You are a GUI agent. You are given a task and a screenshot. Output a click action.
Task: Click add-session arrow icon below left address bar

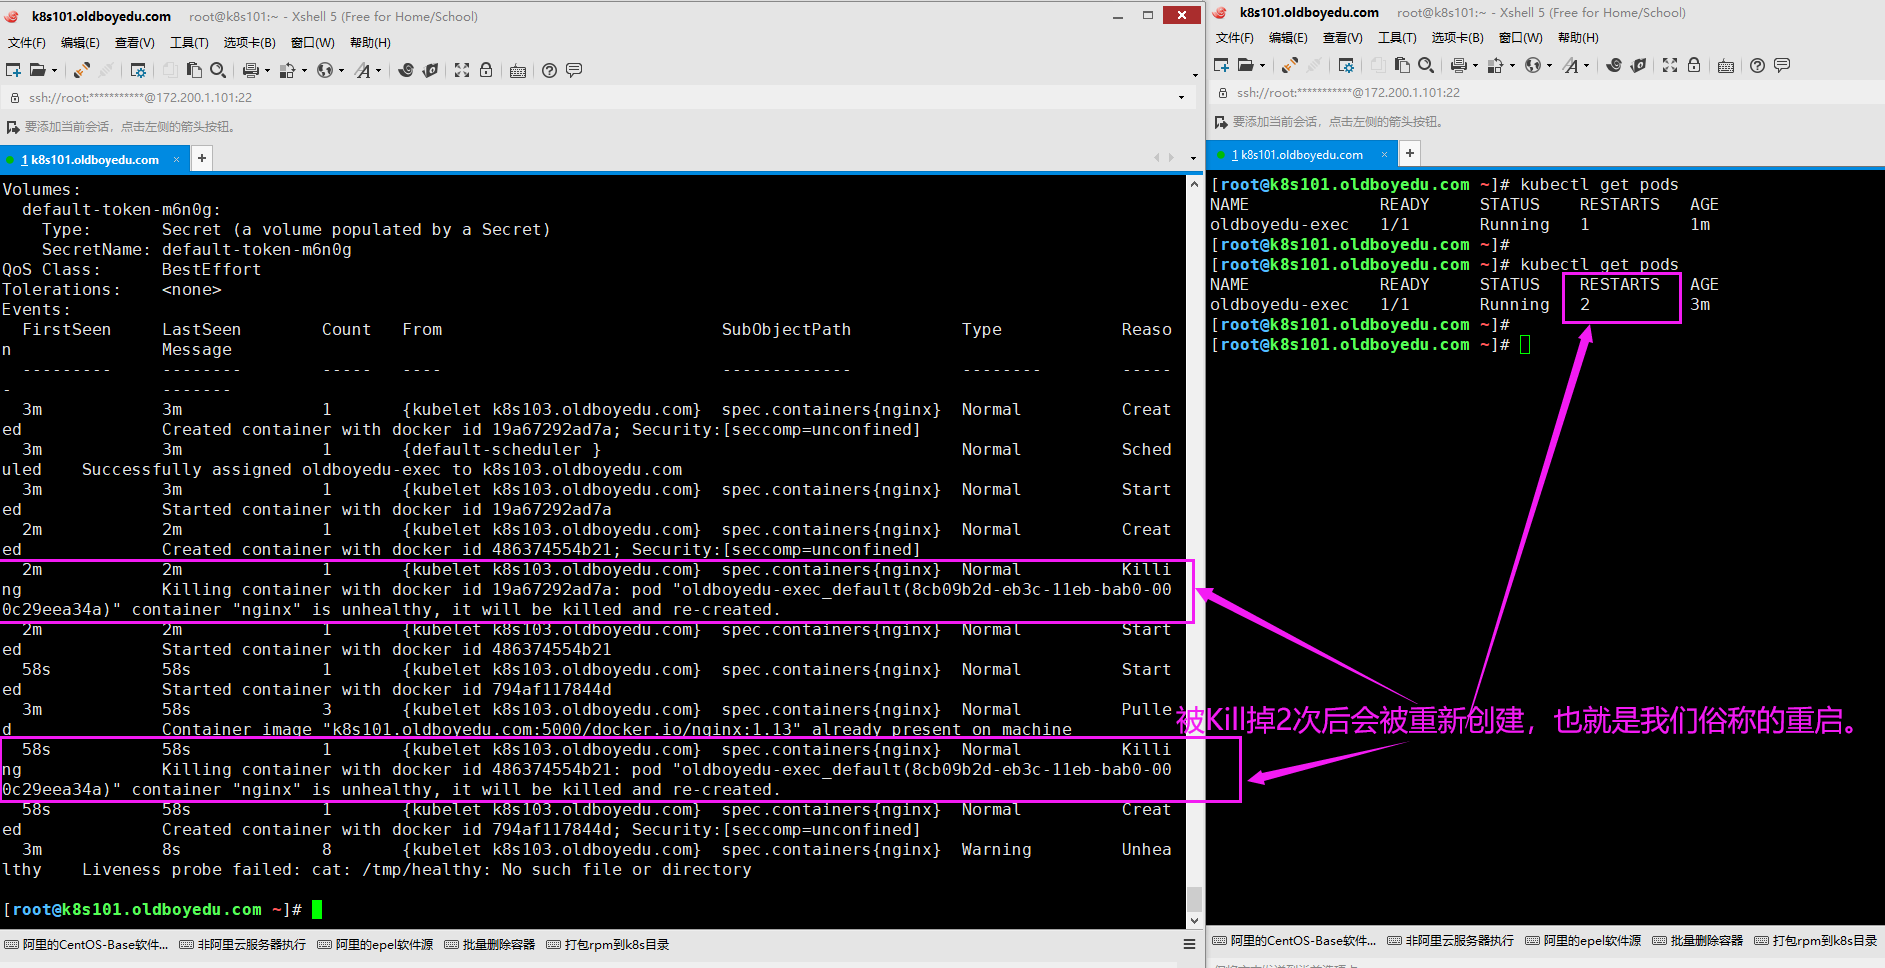[13, 127]
